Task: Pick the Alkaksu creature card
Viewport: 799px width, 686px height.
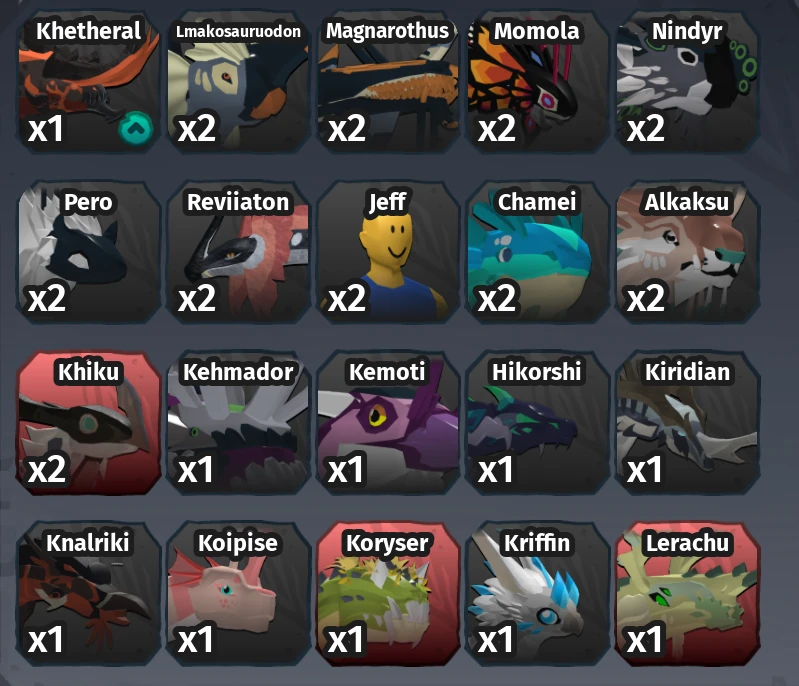Action: pyautogui.click(x=687, y=252)
